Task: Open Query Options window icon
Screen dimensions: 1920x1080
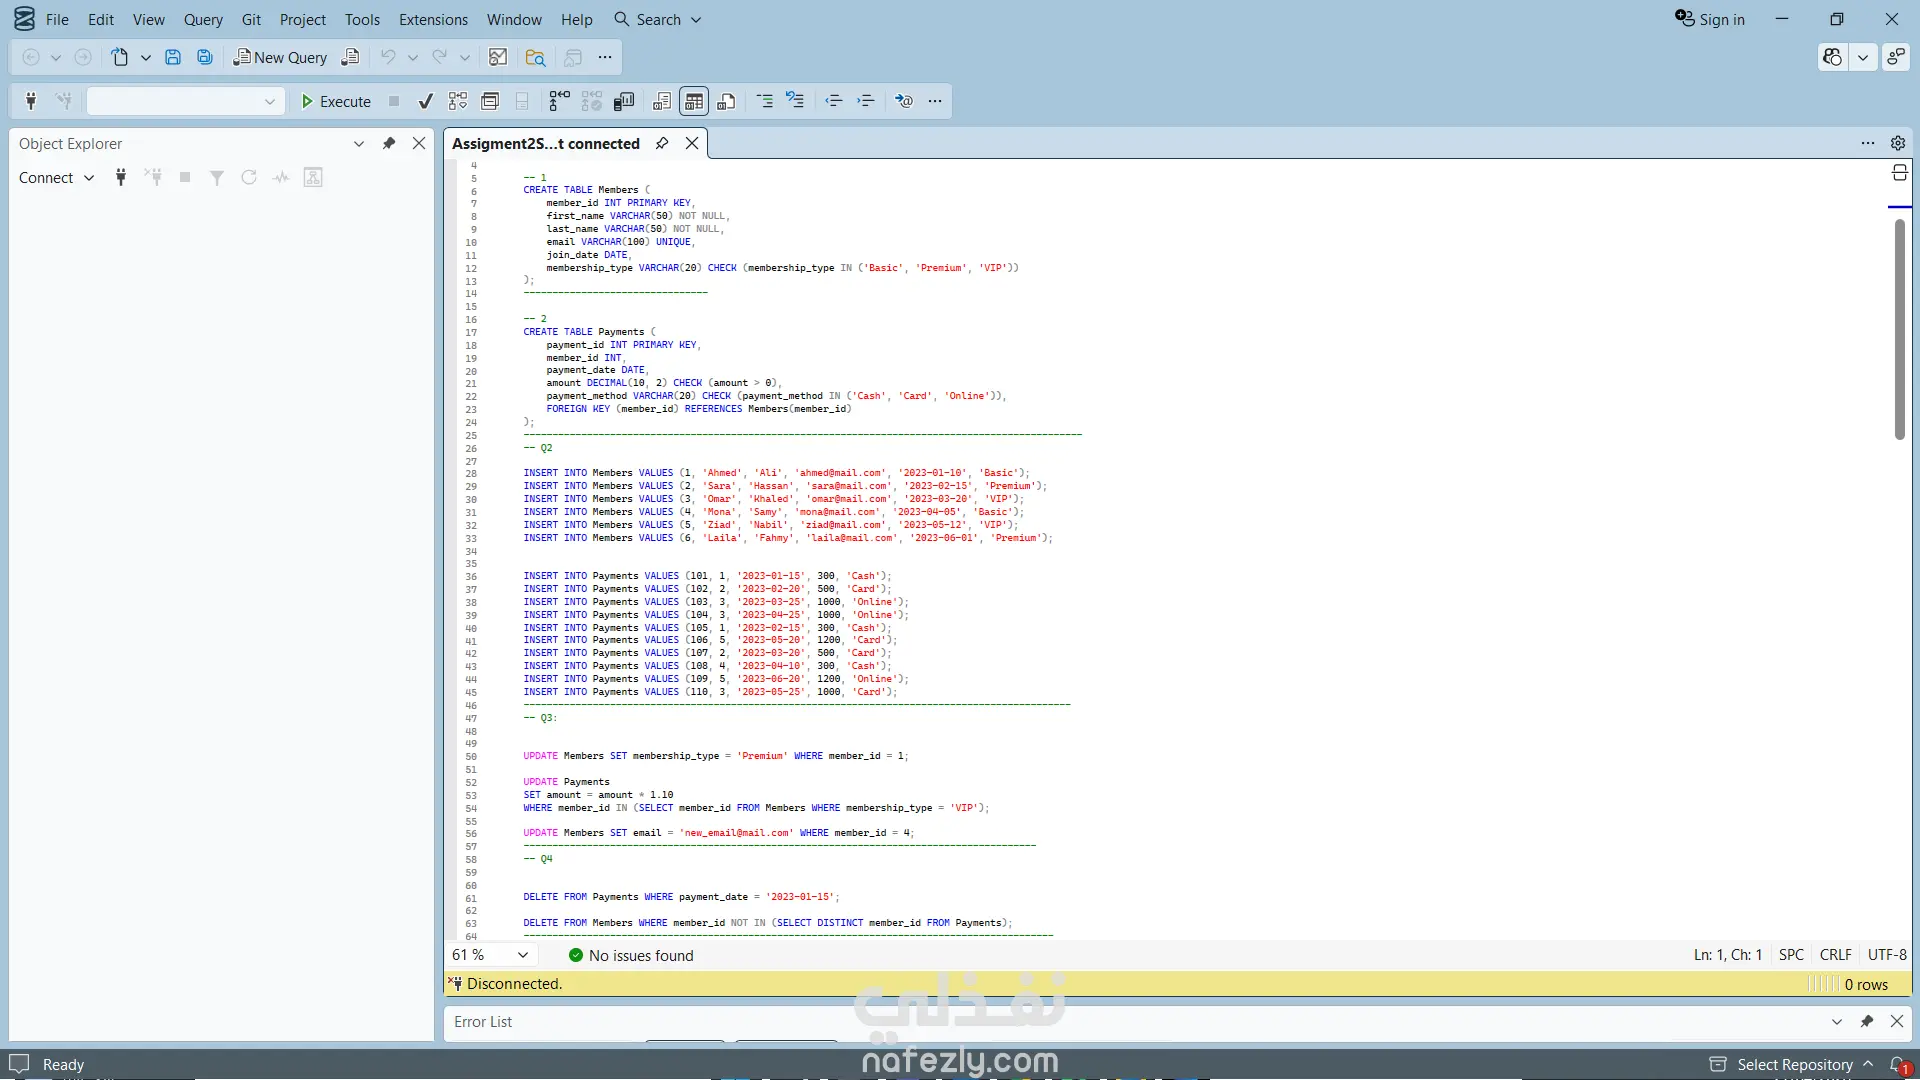Action: (490, 101)
